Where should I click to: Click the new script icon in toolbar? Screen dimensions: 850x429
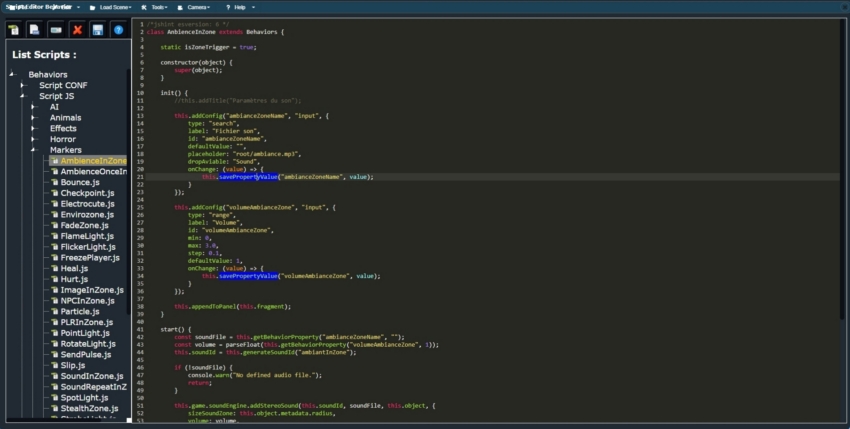click(14, 30)
